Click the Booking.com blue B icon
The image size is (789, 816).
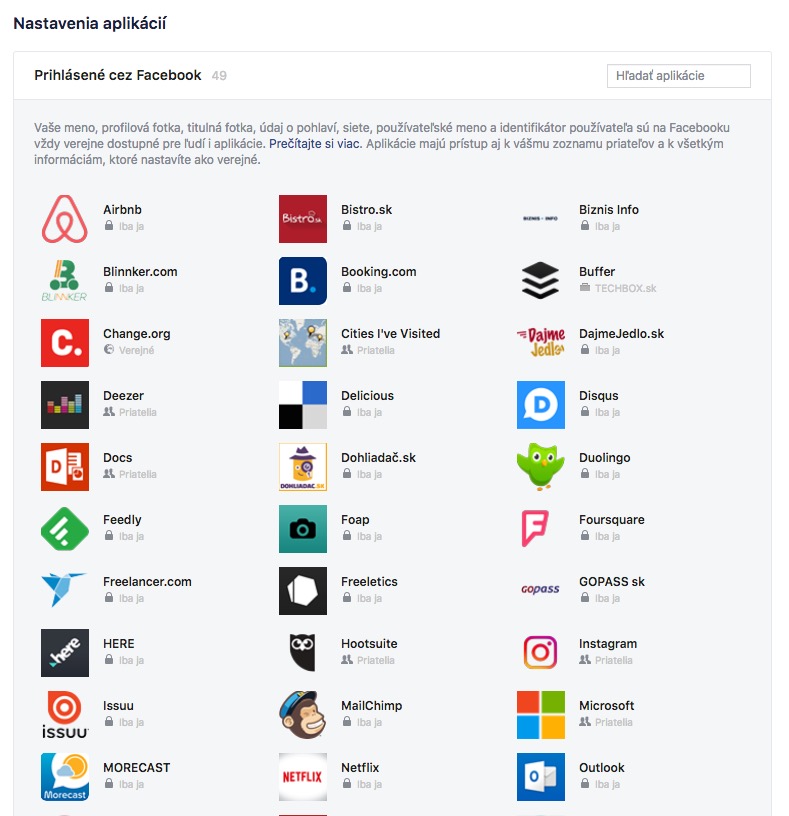click(302, 281)
